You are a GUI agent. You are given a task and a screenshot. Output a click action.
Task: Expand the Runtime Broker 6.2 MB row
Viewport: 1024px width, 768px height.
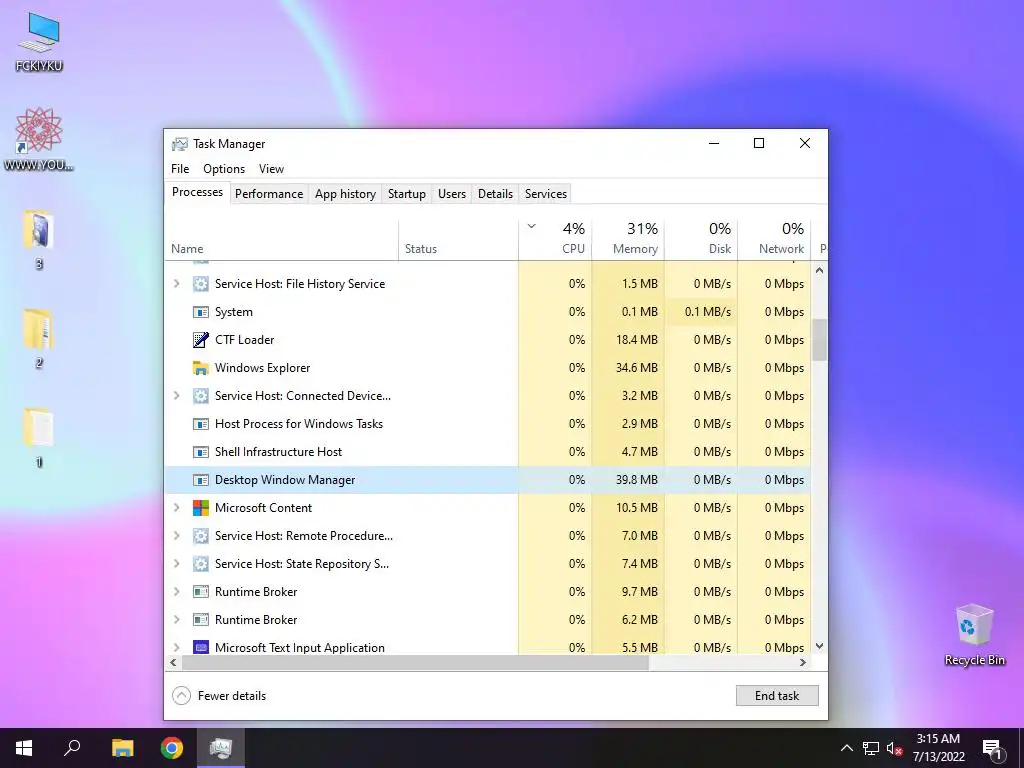[x=176, y=620]
